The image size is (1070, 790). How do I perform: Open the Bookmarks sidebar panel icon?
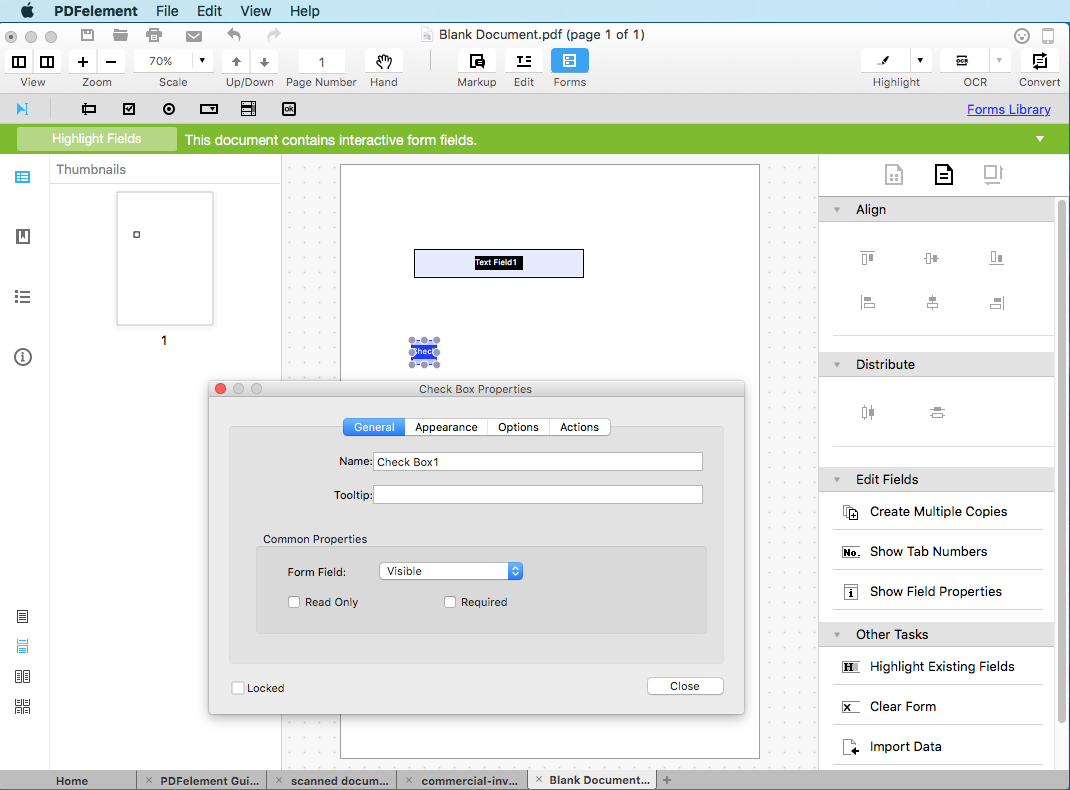point(23,237)
